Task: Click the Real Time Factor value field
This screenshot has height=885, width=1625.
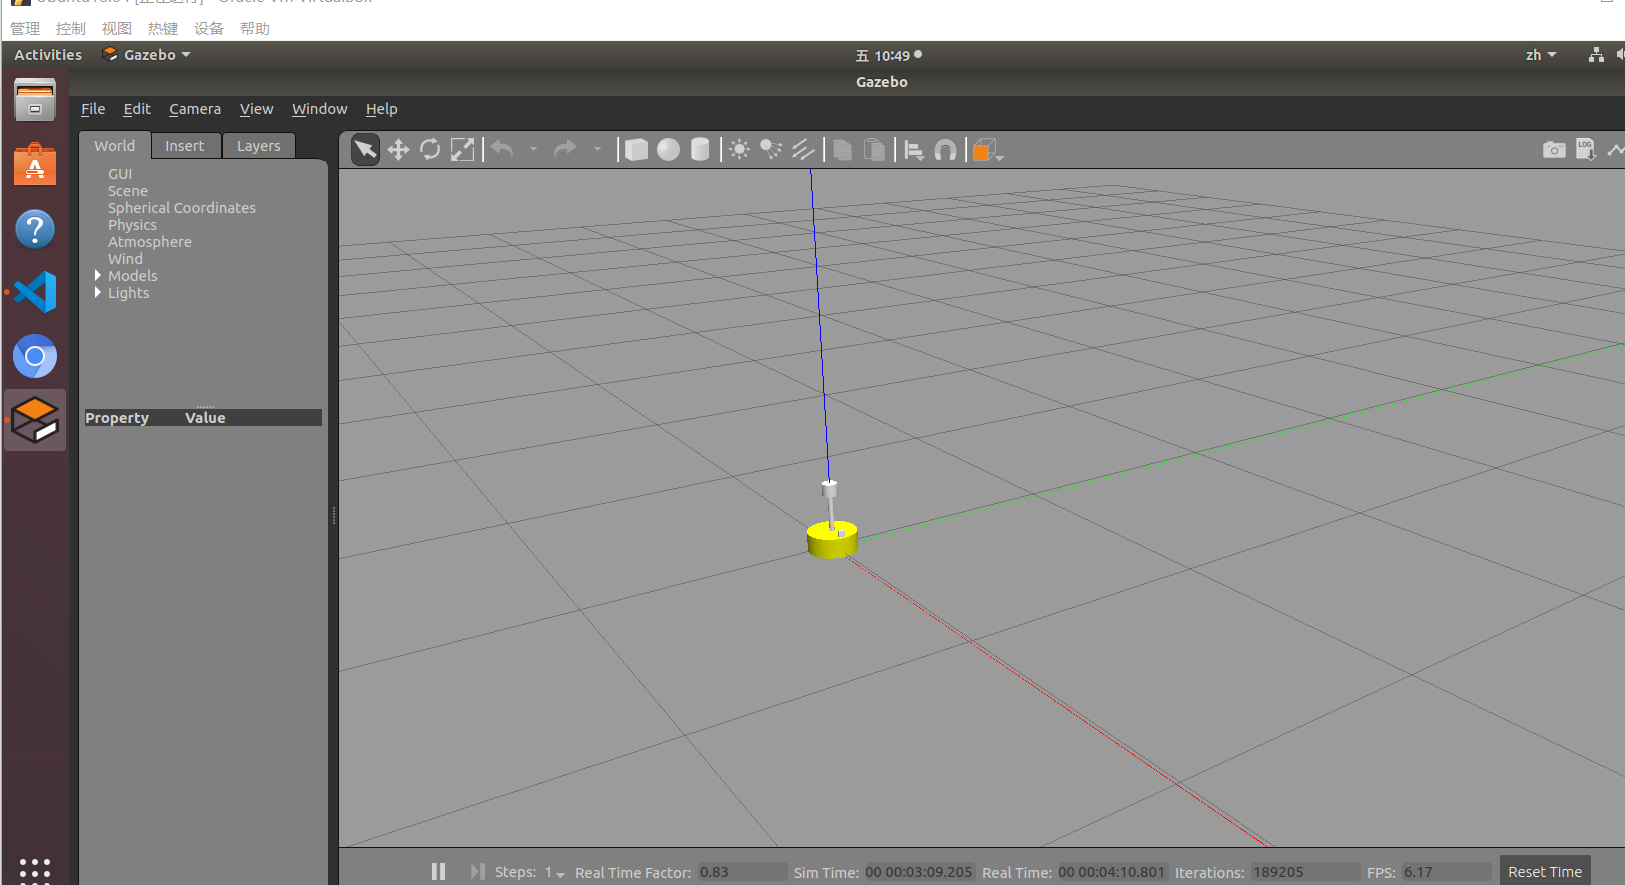Action: 742,872
